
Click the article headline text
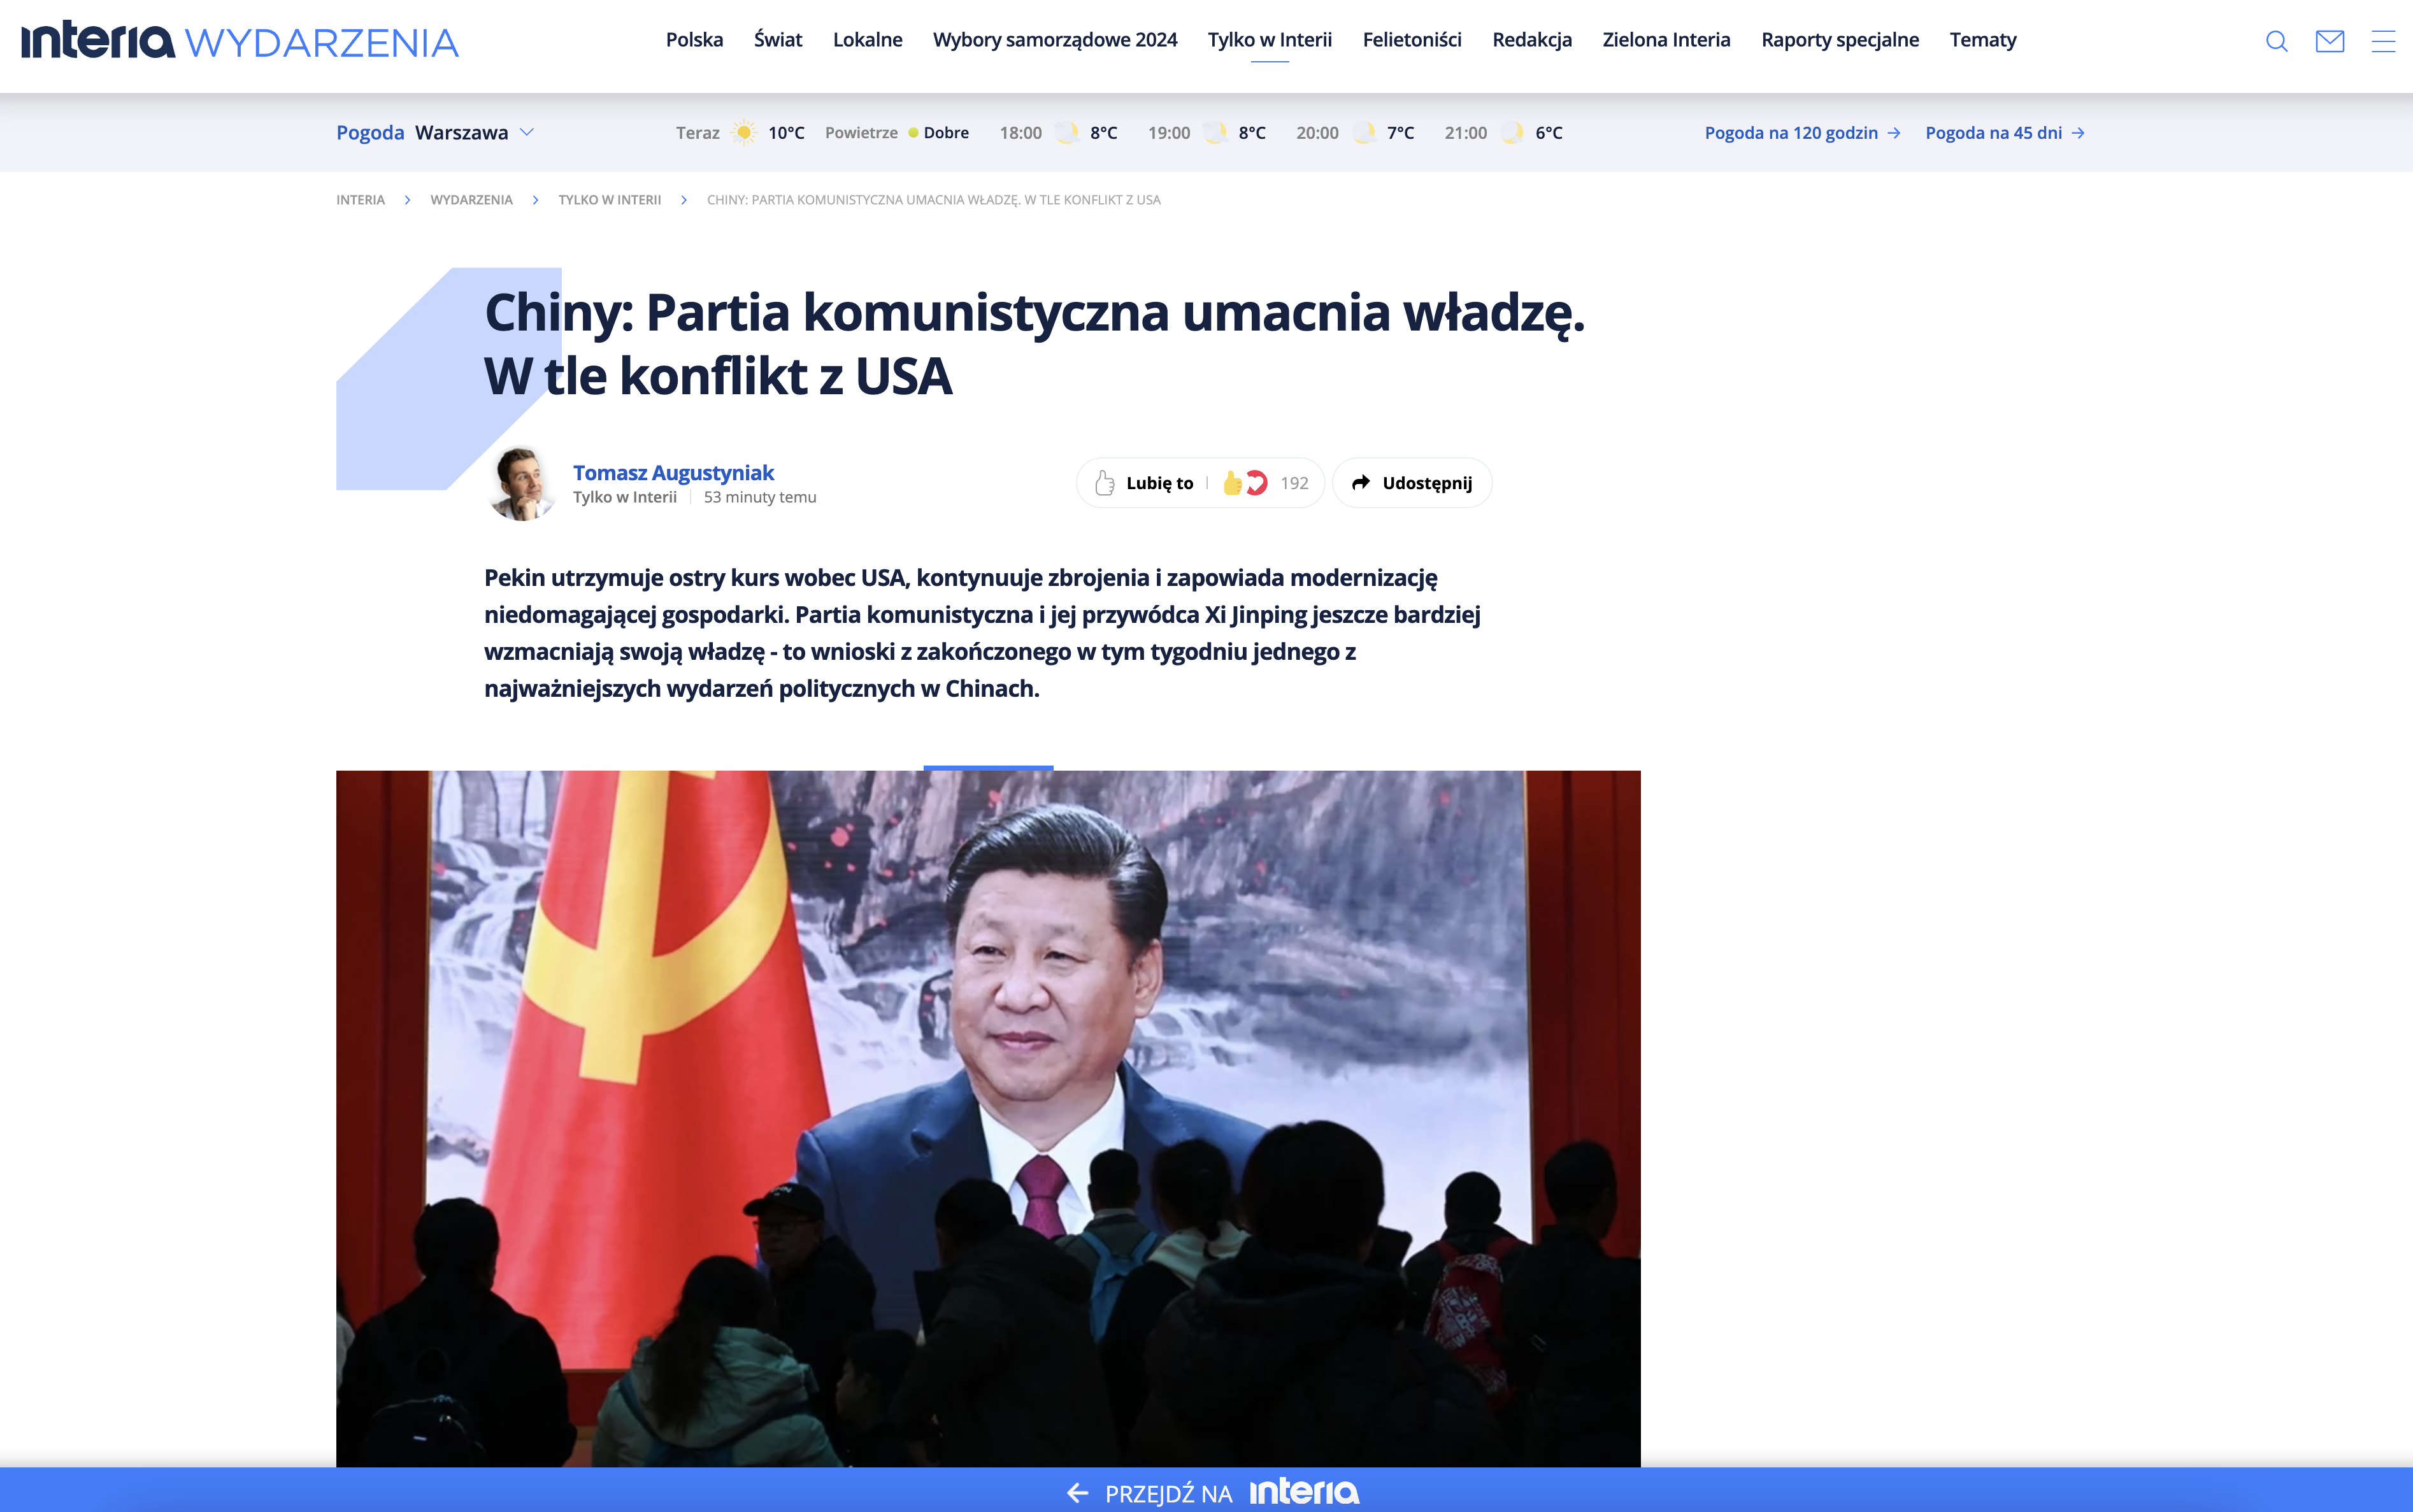click(1034, 344)
